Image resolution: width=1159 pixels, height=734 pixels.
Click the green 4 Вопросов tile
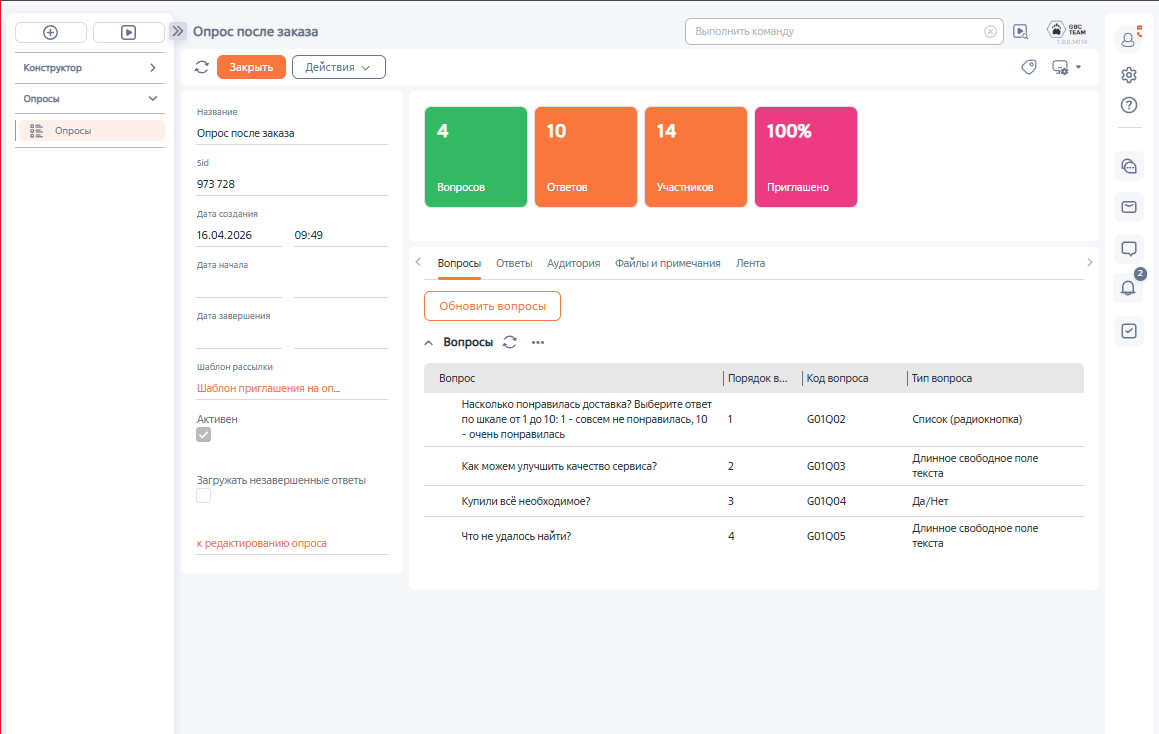(x=476, y=157)
